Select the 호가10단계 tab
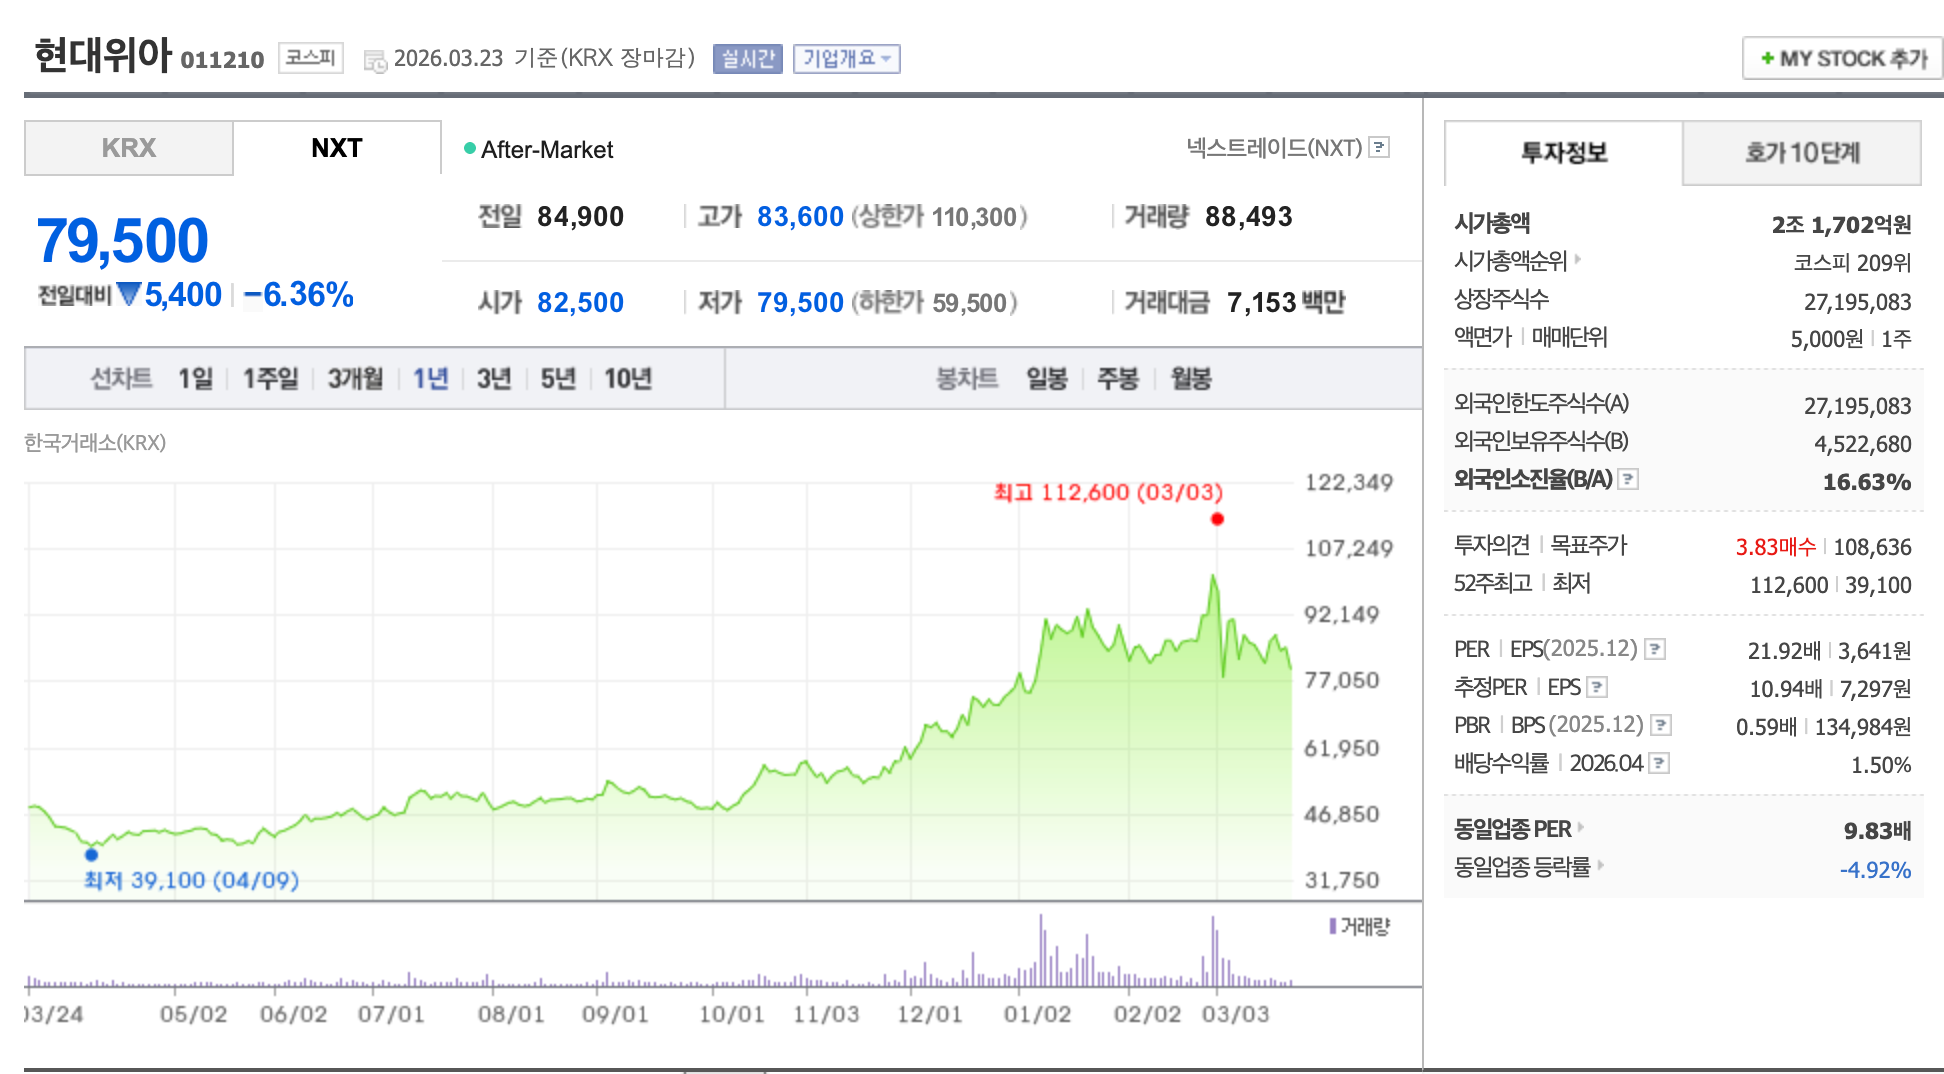 click(x=1802, y=153)
